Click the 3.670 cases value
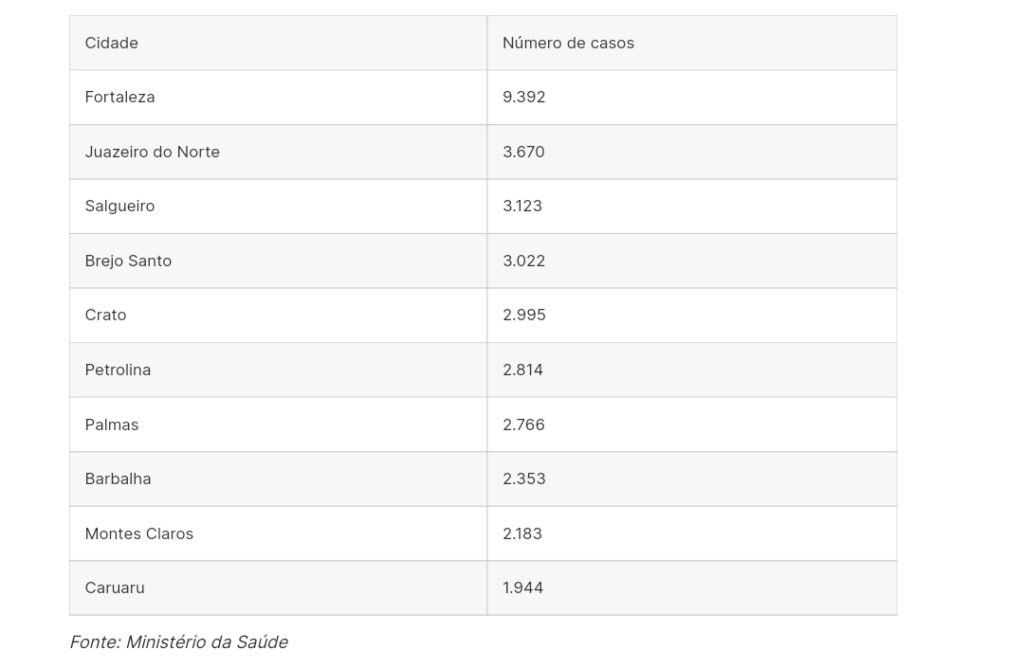 [524, 152]
